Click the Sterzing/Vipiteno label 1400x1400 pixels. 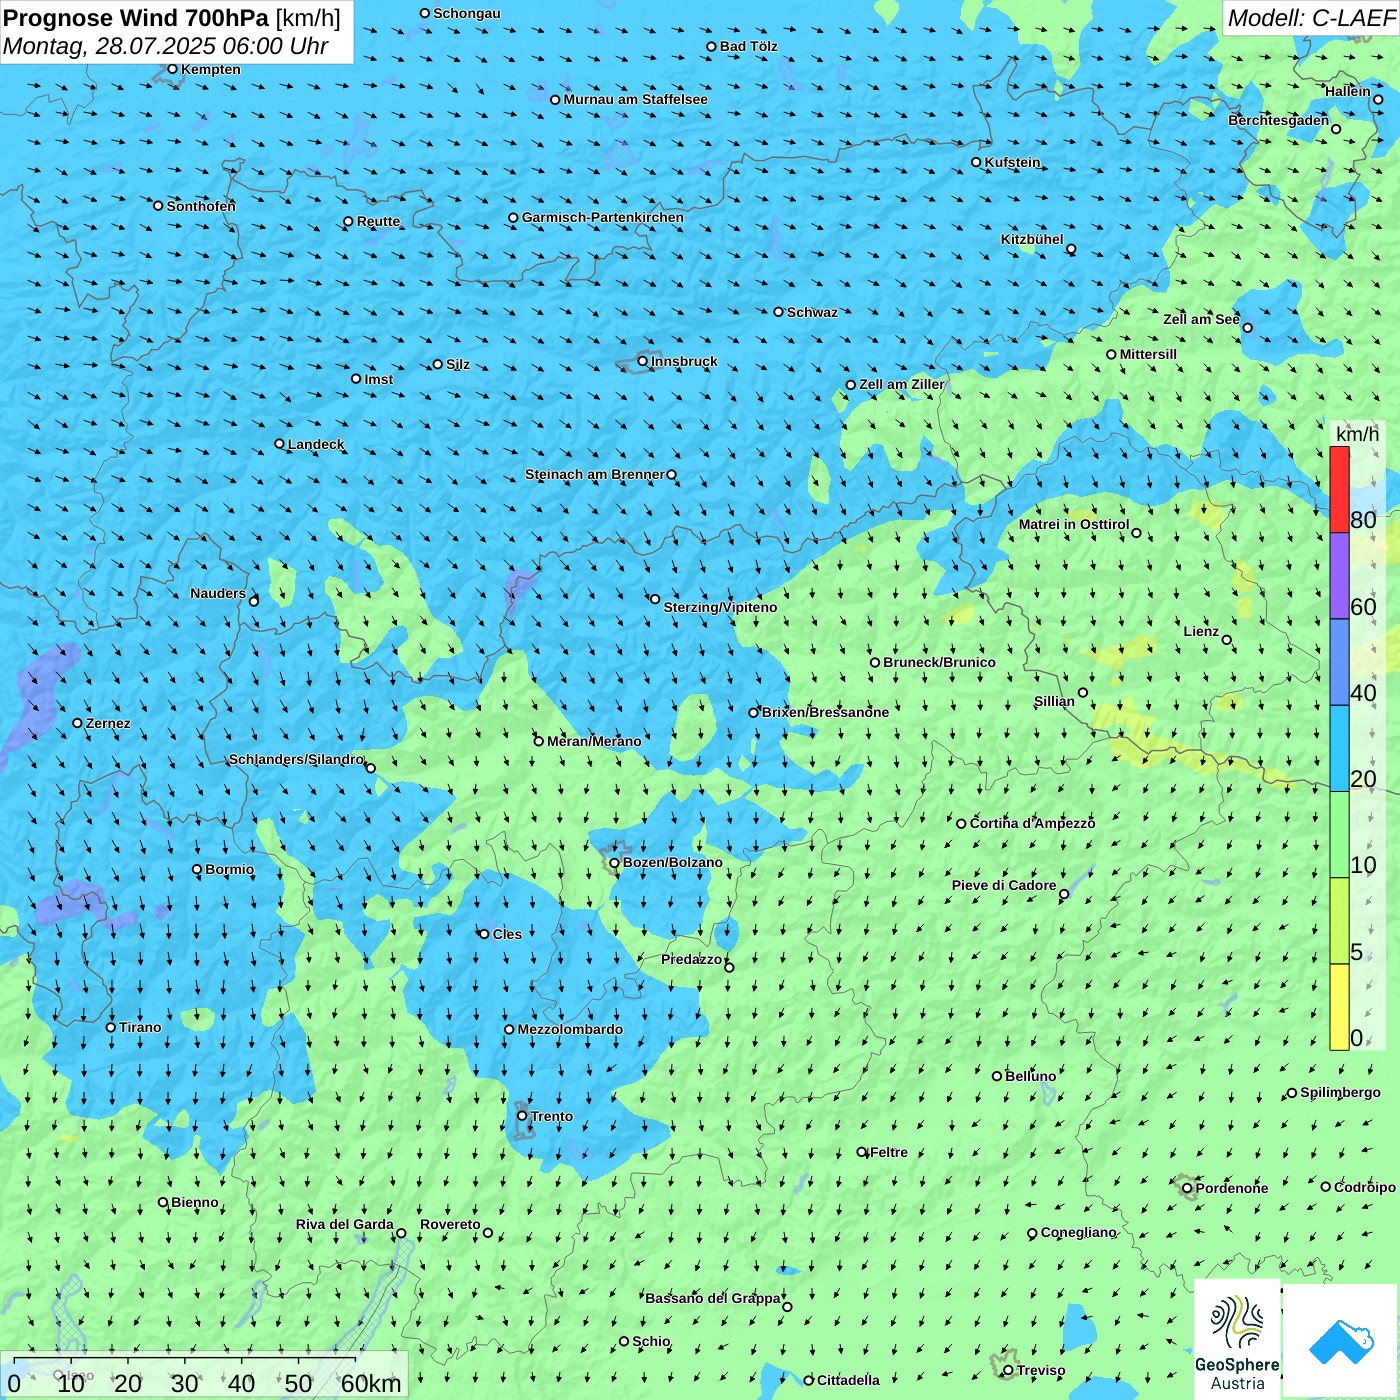(720, 607)
